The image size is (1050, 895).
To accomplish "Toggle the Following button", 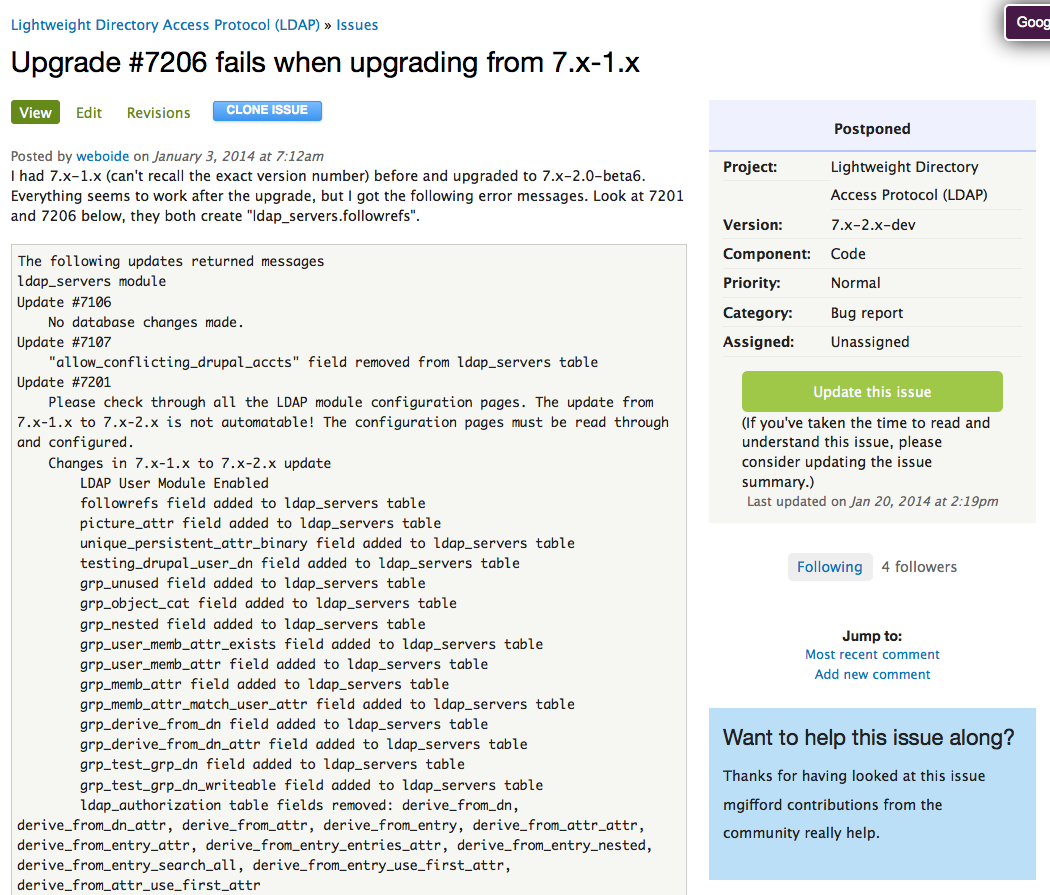I will click(x=829, y=567).
